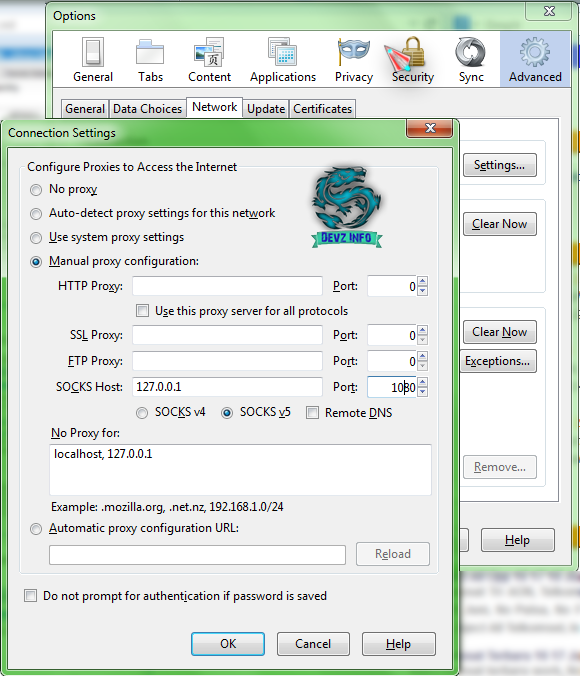Click the SSL Proxy port number field

392,335
